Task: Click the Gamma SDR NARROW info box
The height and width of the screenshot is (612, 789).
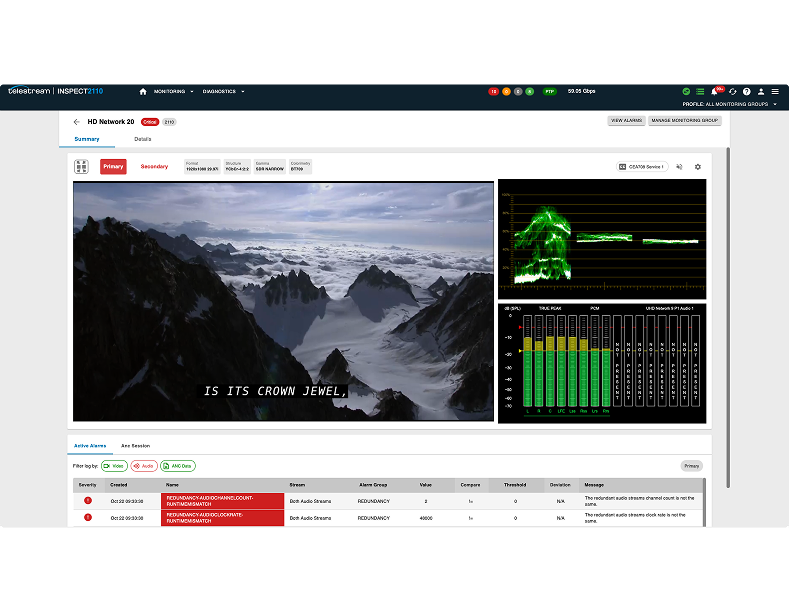Action: tap(270, 167)
